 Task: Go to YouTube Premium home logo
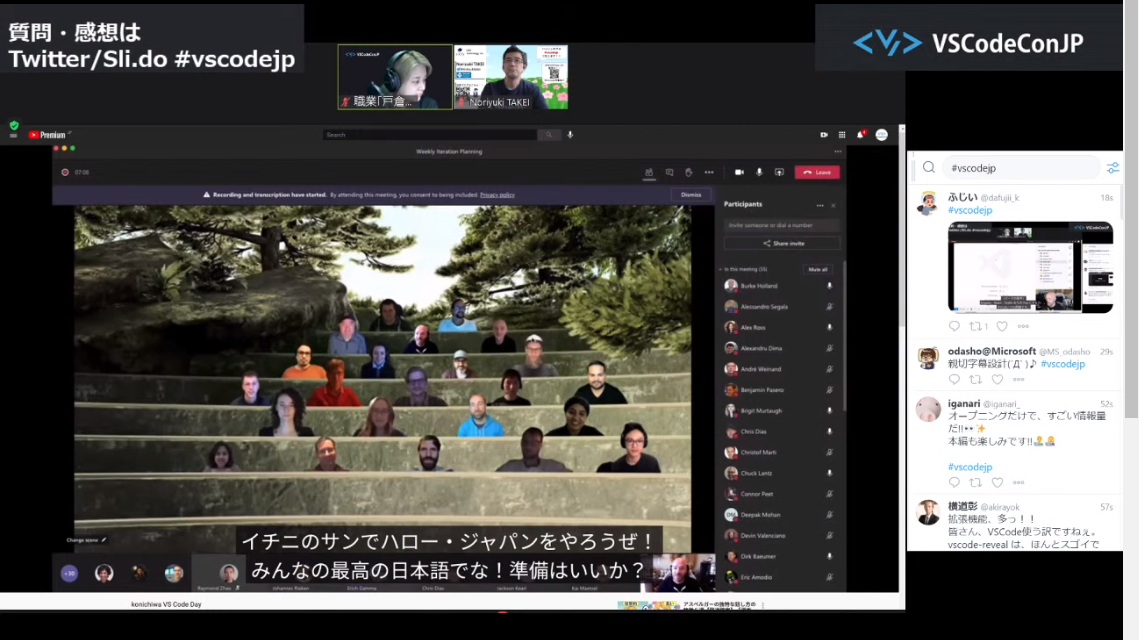click(x=47, y=135)
